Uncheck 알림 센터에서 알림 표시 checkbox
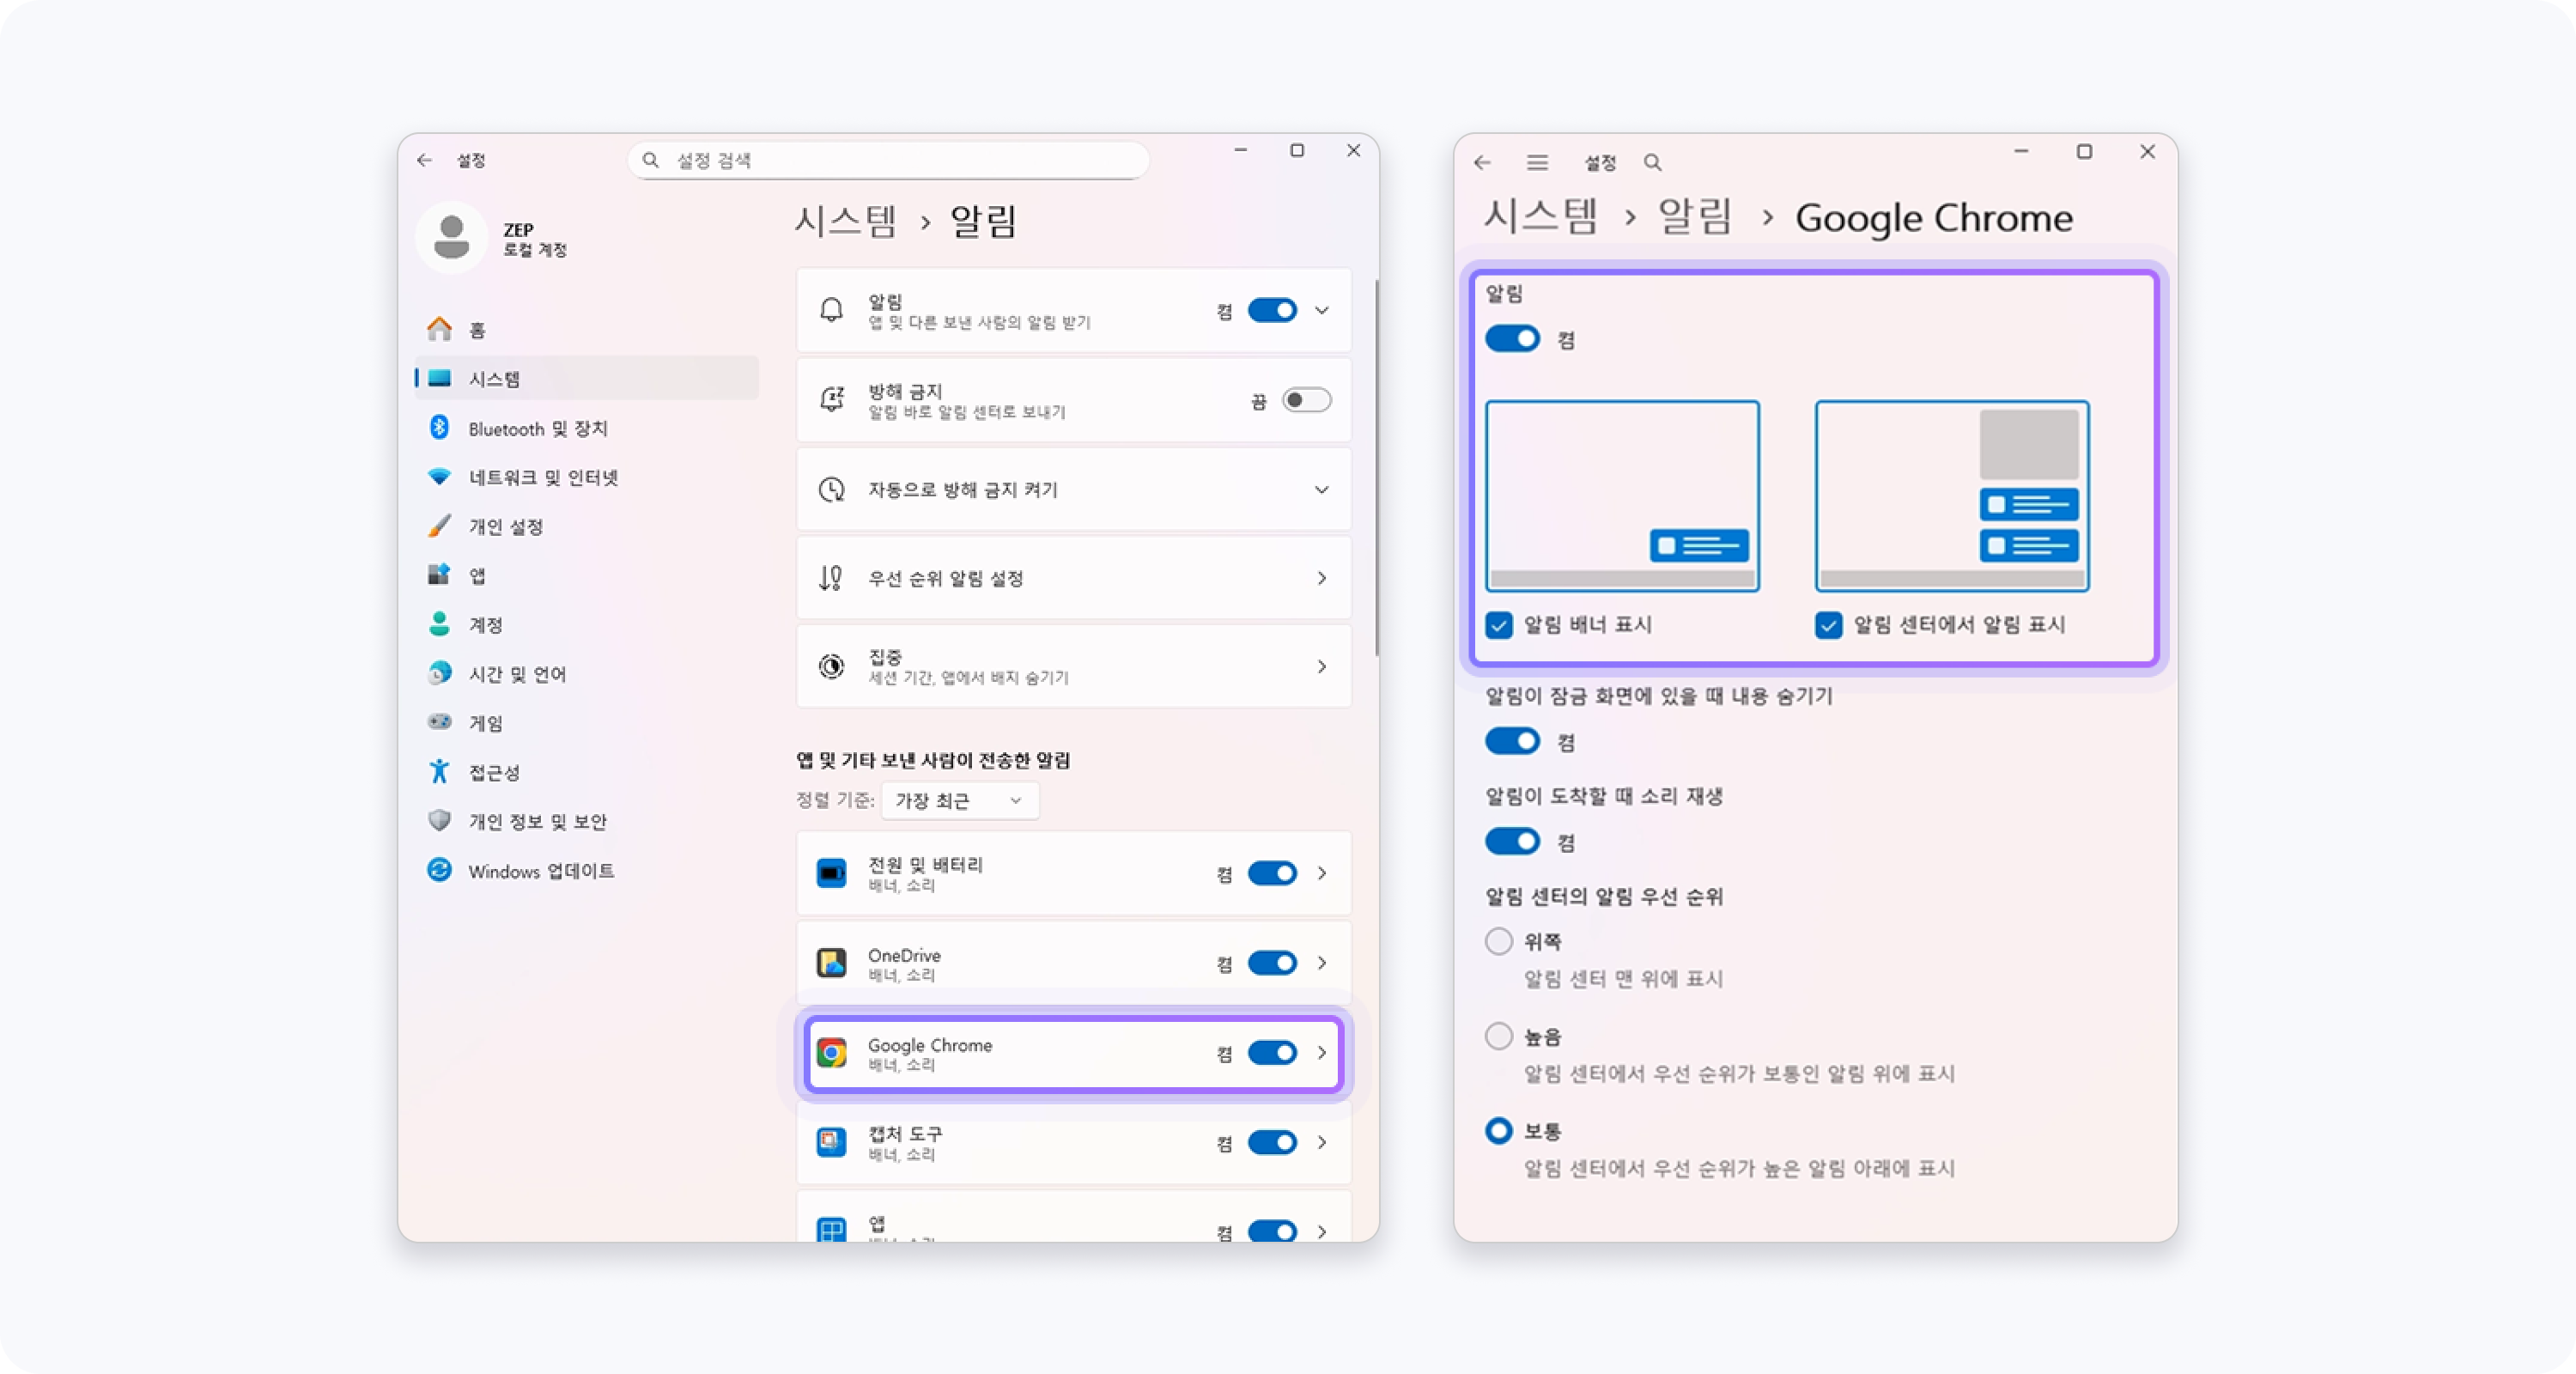This screenshot has width=2576, height=1374. click(1828, 625)
